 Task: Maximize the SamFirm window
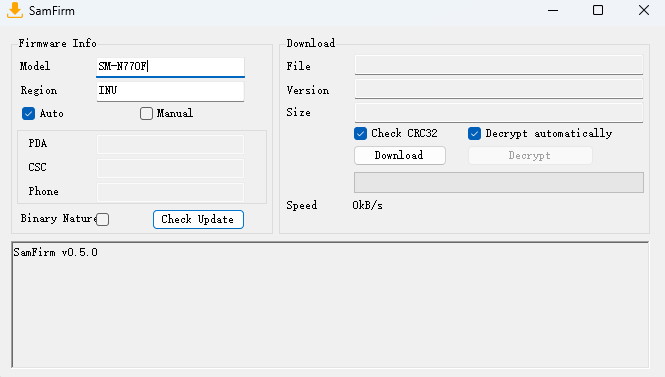598,10
